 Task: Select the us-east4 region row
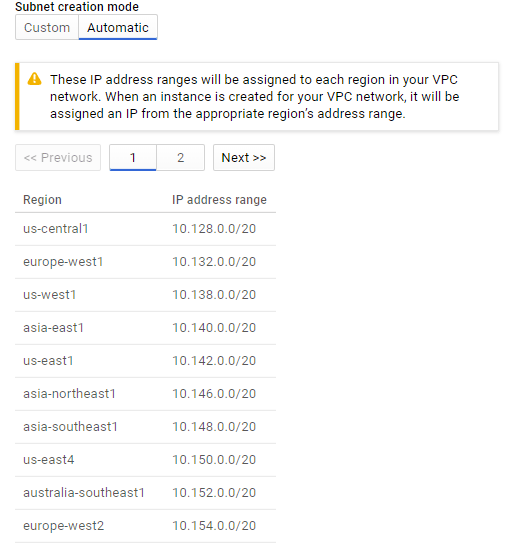click(x=145, y=460)
